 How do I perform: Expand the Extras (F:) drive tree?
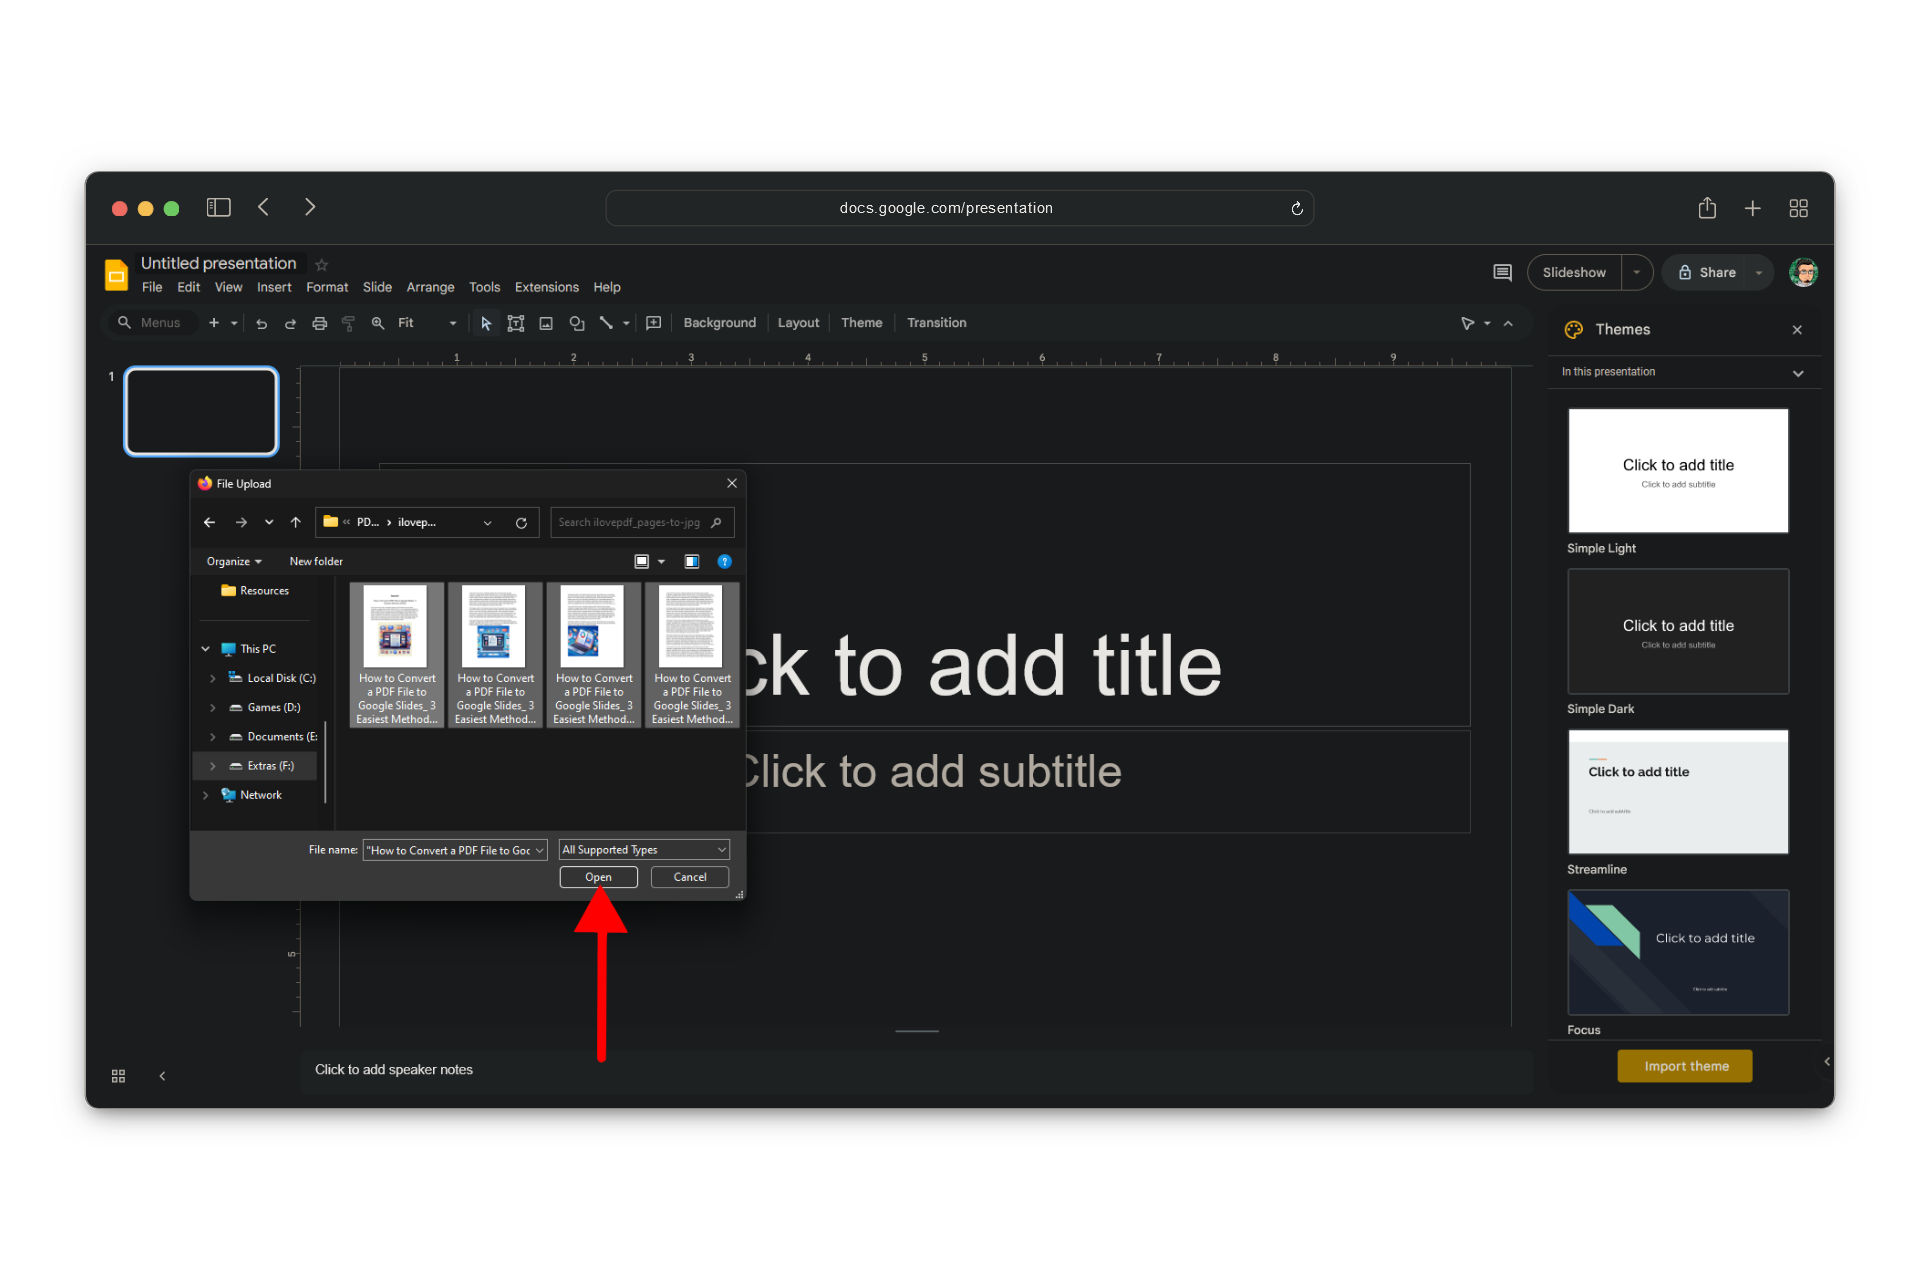[x=213, y=766]
